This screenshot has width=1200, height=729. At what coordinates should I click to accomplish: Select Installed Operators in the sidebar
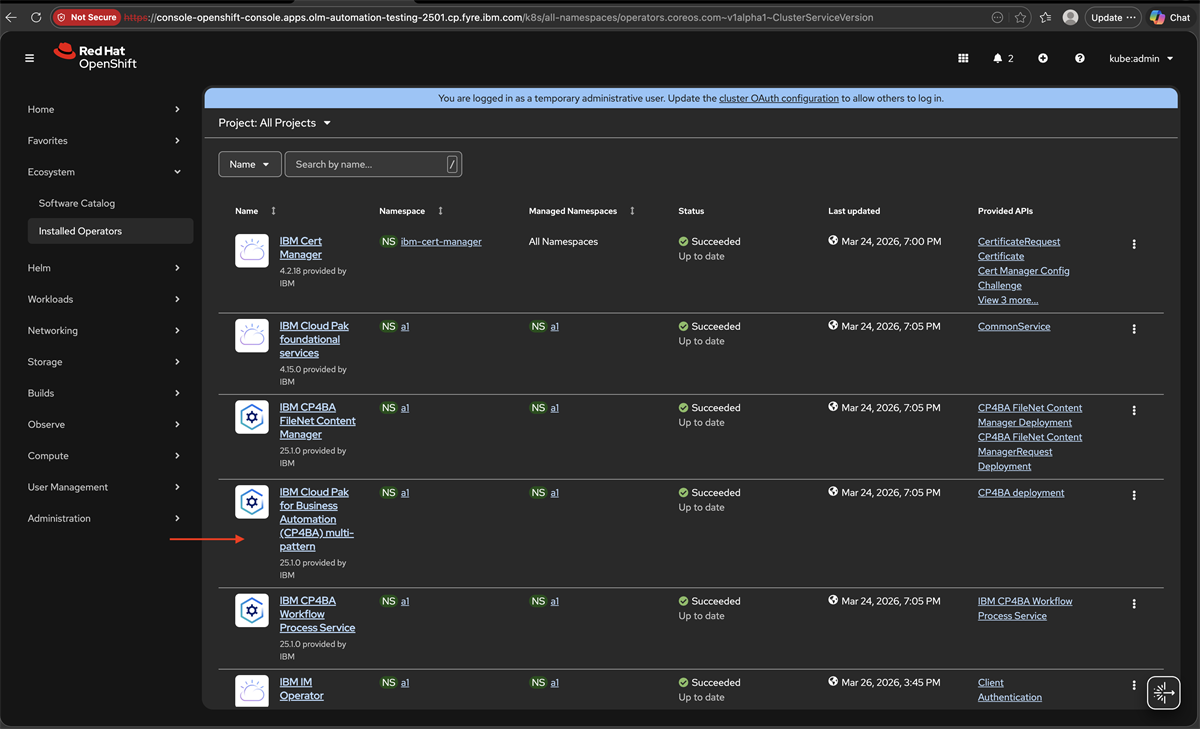click(x=110, y=231)
